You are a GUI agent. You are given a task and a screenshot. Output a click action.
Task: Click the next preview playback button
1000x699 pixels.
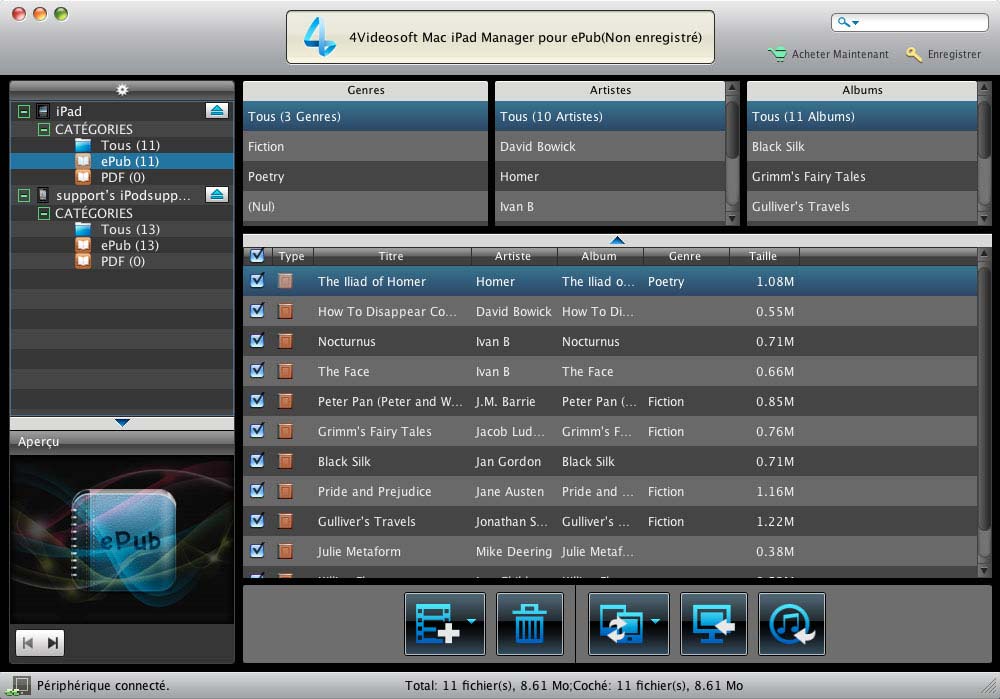click(52, 642)
